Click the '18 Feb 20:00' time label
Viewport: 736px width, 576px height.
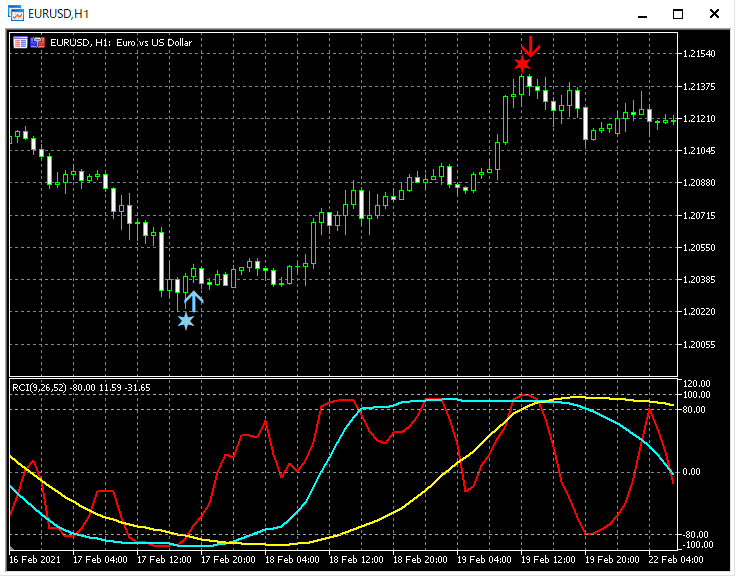420,560
